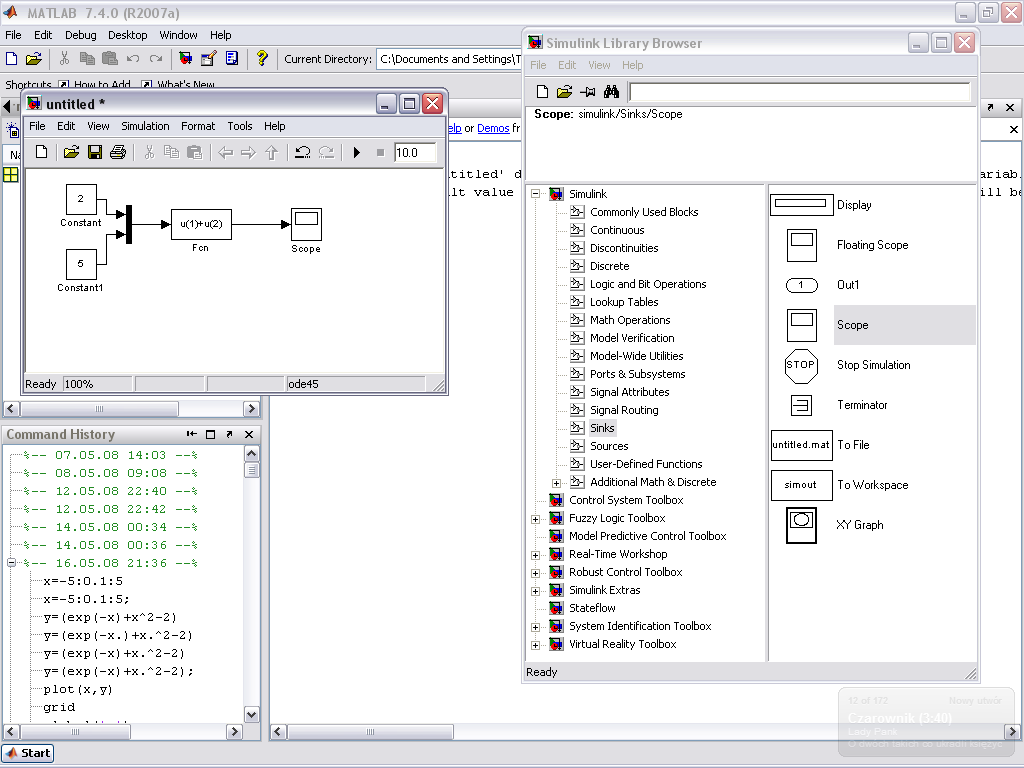Print the untitled model
The image size is (1024, 768).
tap(118, 152)
